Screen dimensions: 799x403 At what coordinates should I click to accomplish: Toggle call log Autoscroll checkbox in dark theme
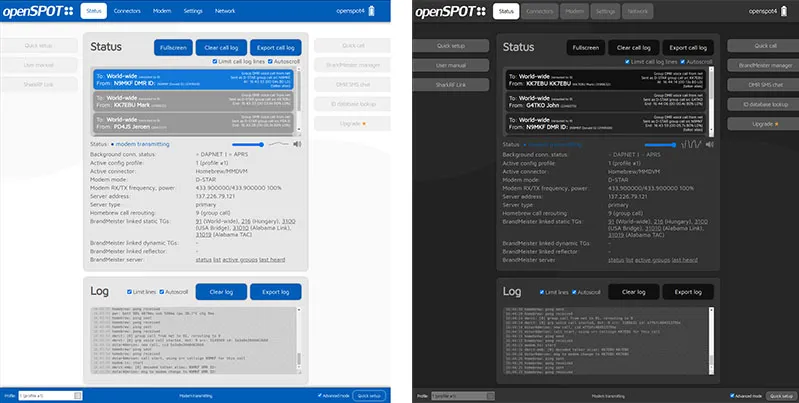pyautogui.click(x=682, y=62)
